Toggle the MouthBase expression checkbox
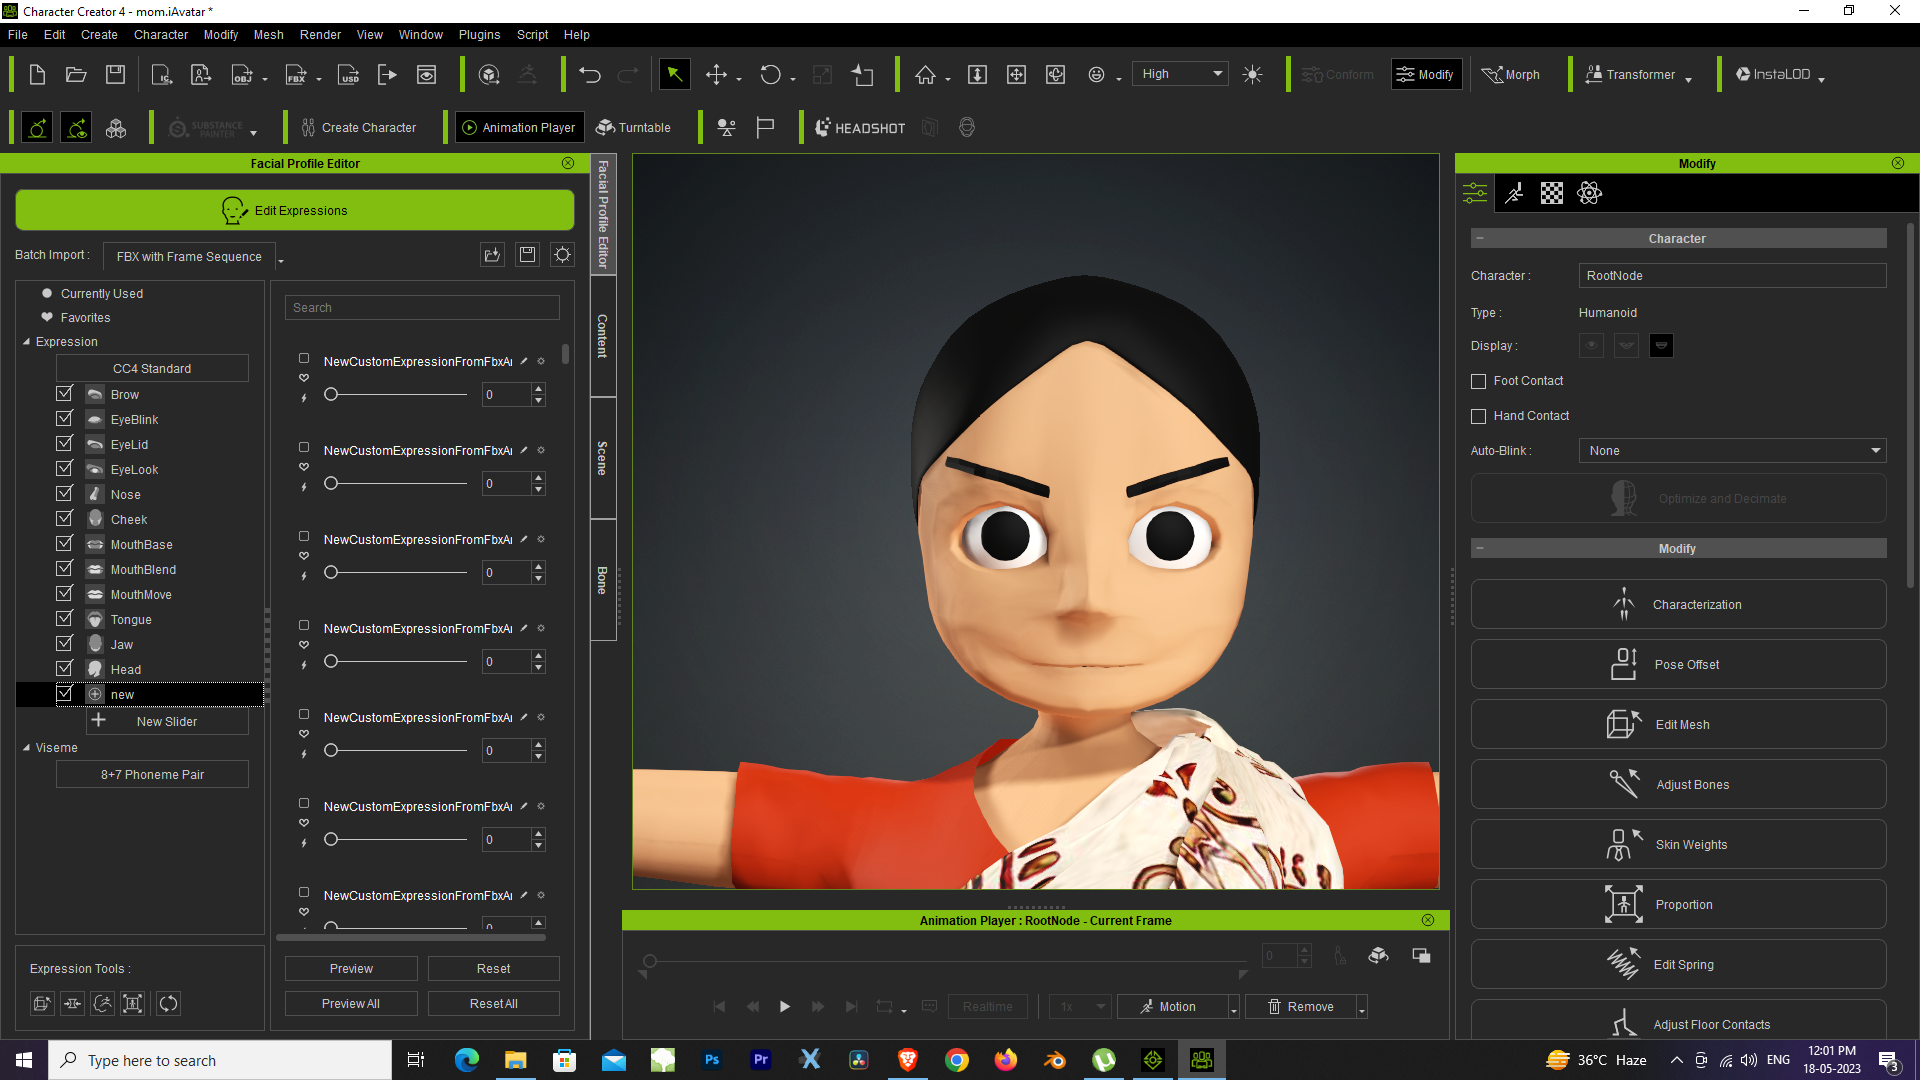 [65, 544]
